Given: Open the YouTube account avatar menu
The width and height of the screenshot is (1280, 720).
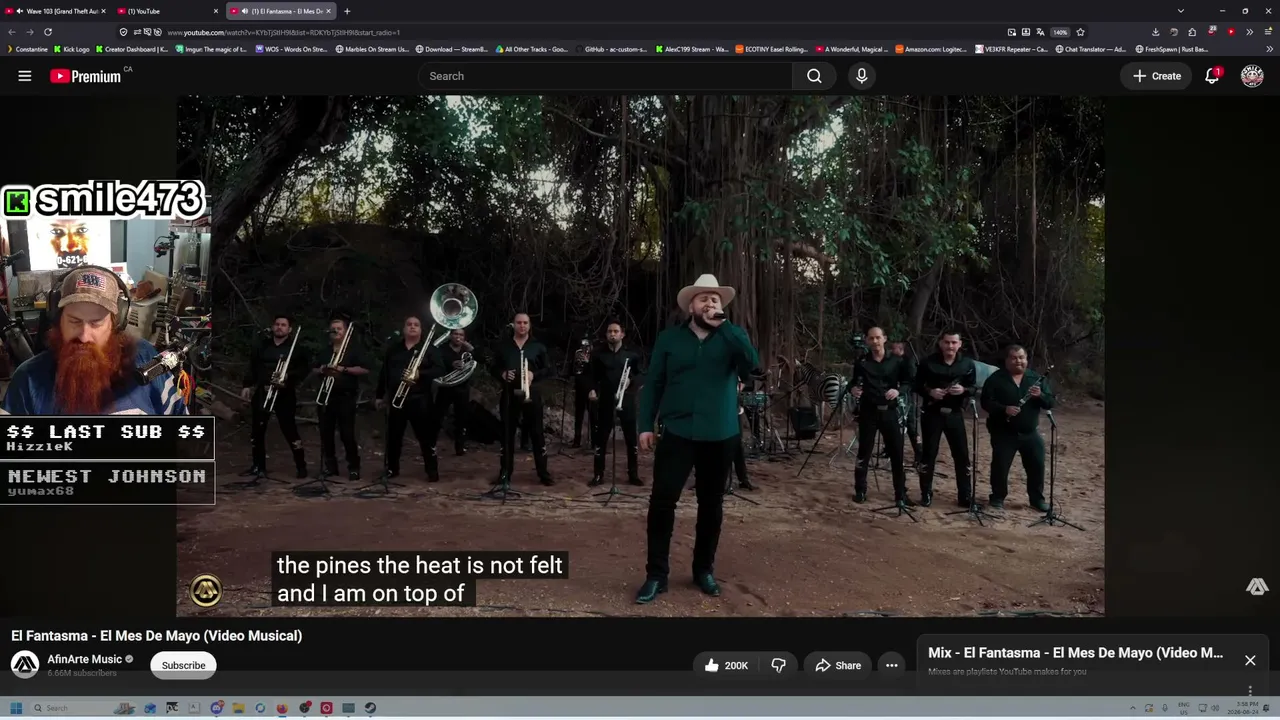Looking at the screenshot, I should click(x=1252, y=76).
